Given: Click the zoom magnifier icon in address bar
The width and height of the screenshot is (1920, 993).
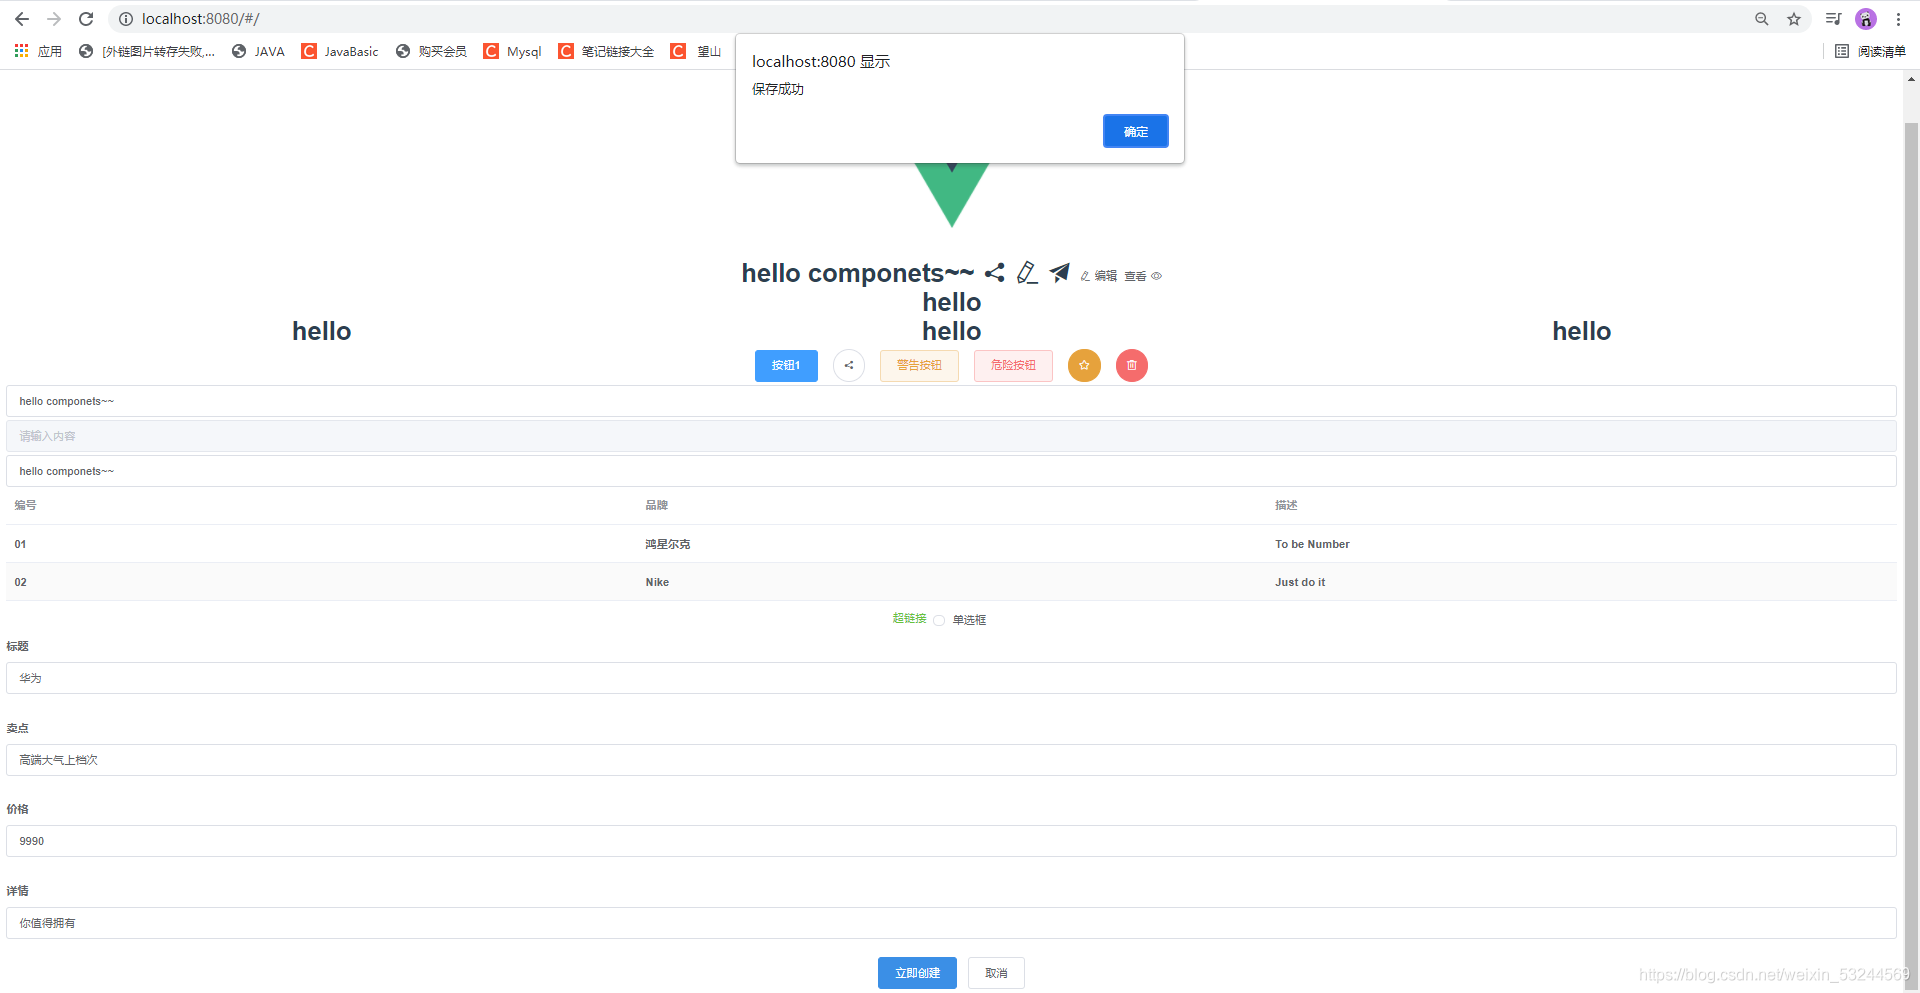Looking at the screenshot, I should point(1762,19).
